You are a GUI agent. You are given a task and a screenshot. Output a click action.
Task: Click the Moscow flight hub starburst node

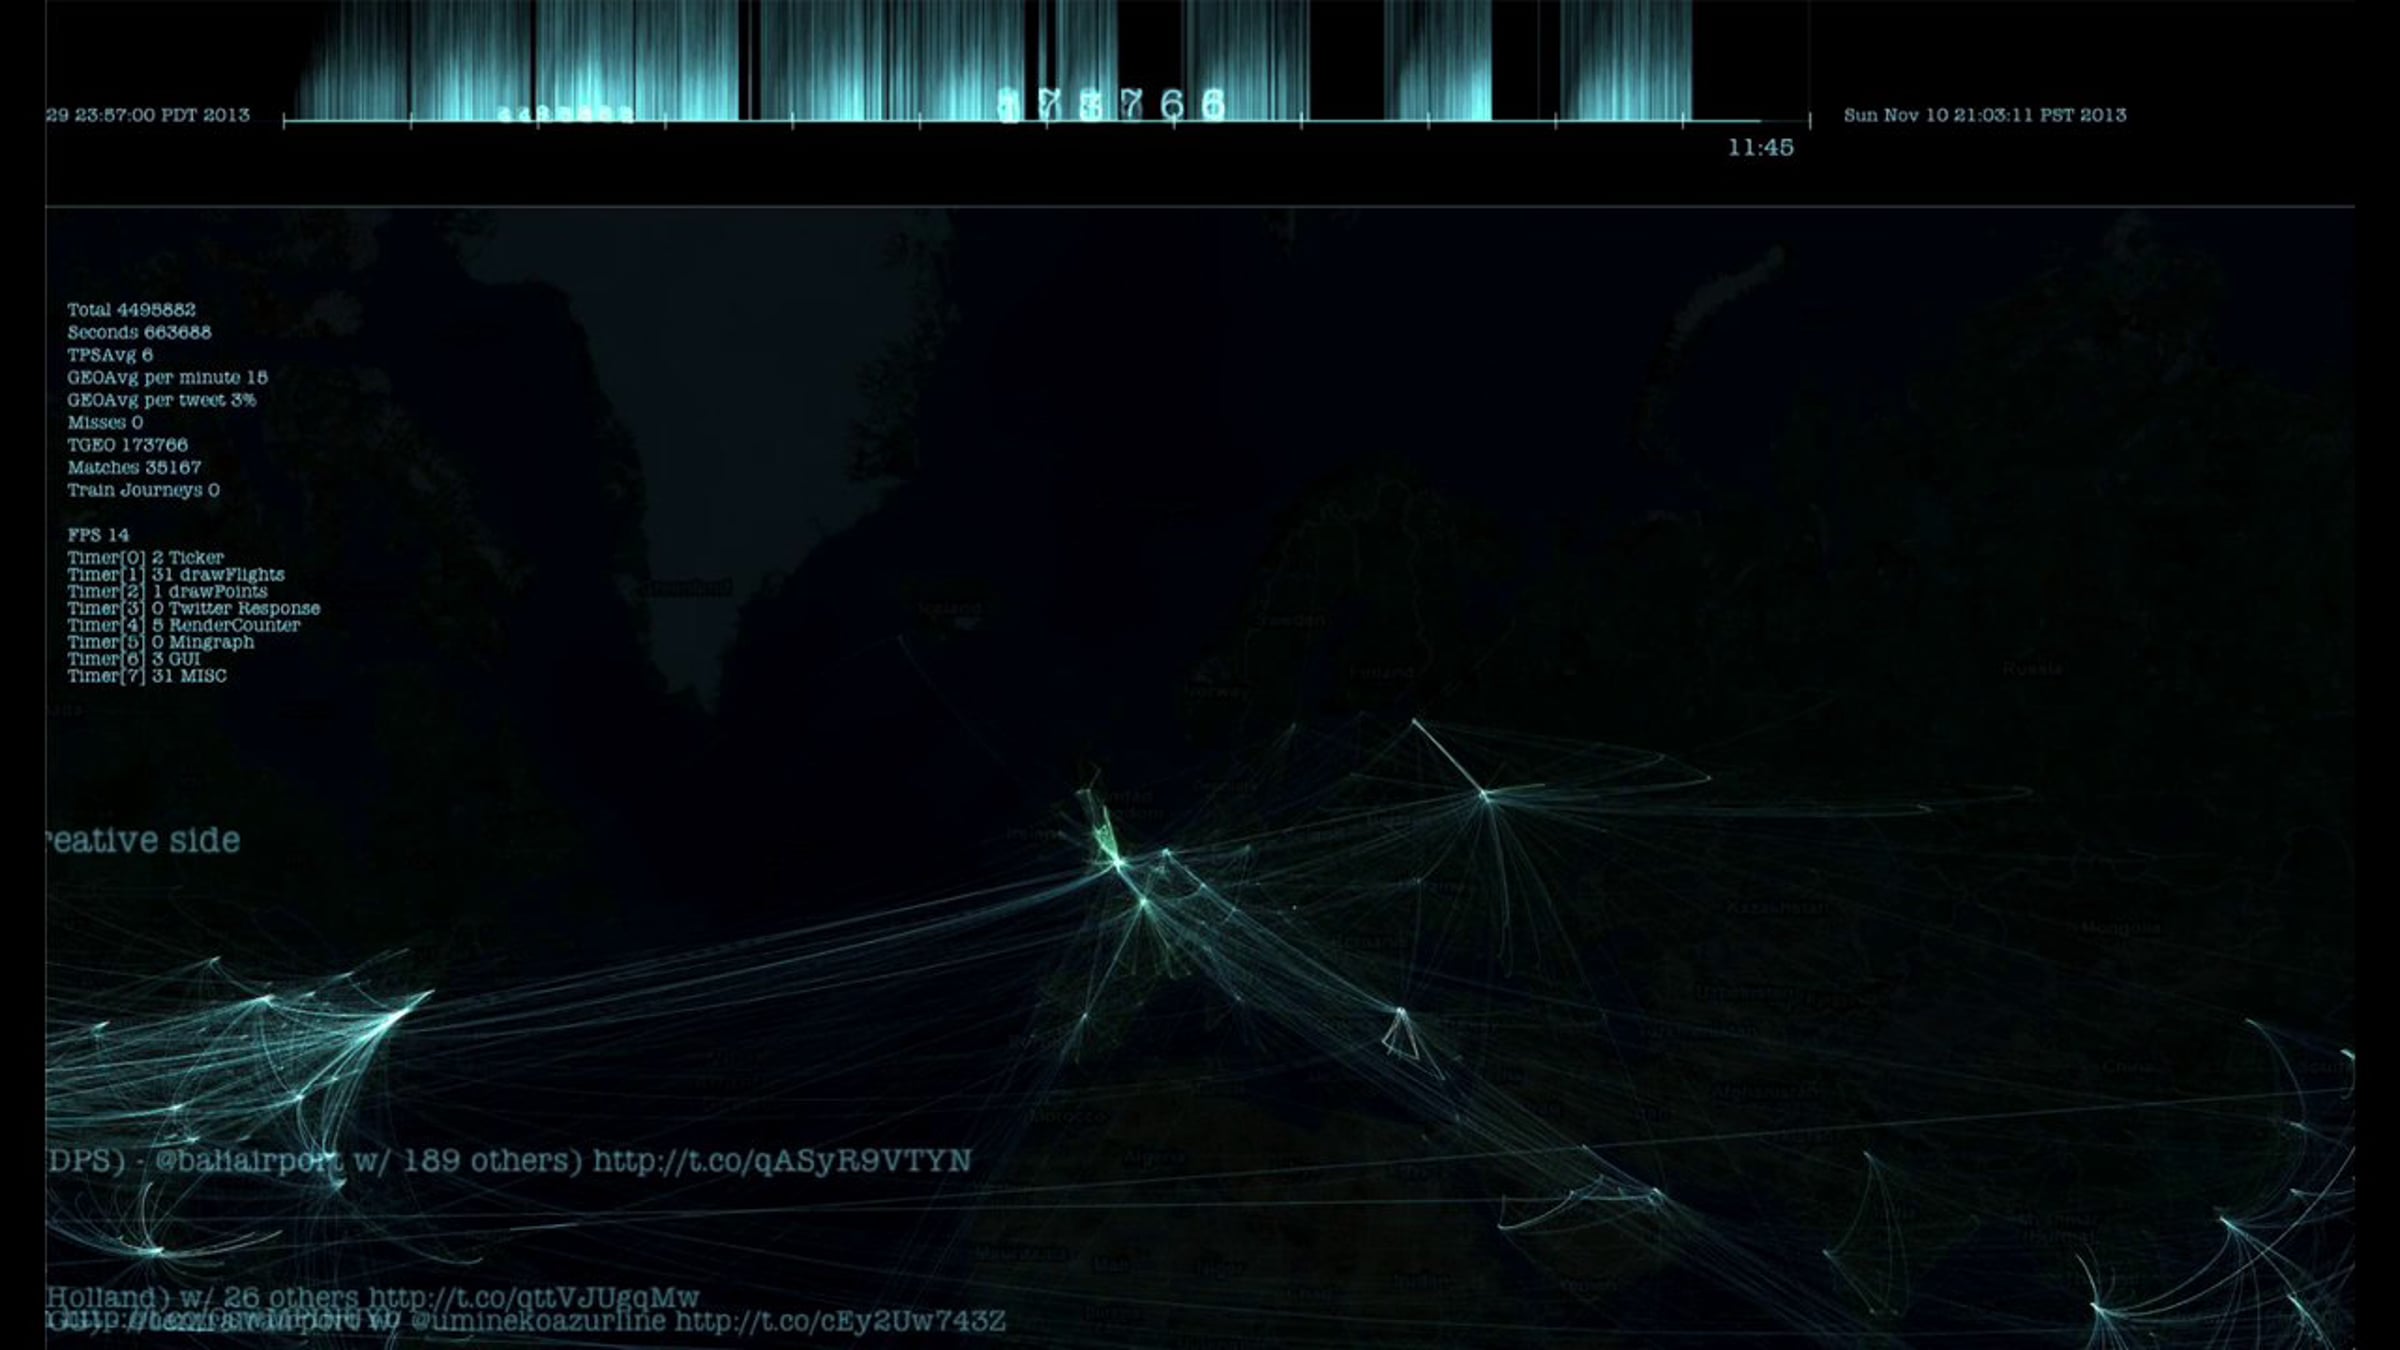[1485, 796]
